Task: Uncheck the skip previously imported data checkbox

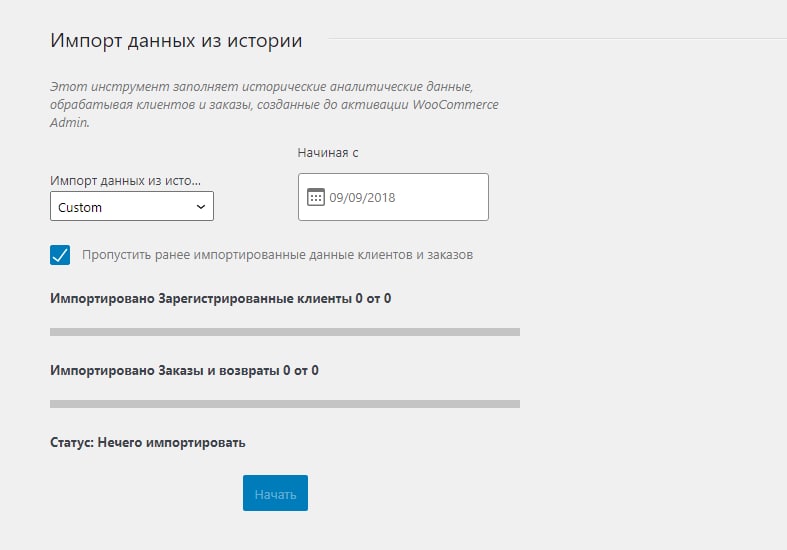Action: 60,254
